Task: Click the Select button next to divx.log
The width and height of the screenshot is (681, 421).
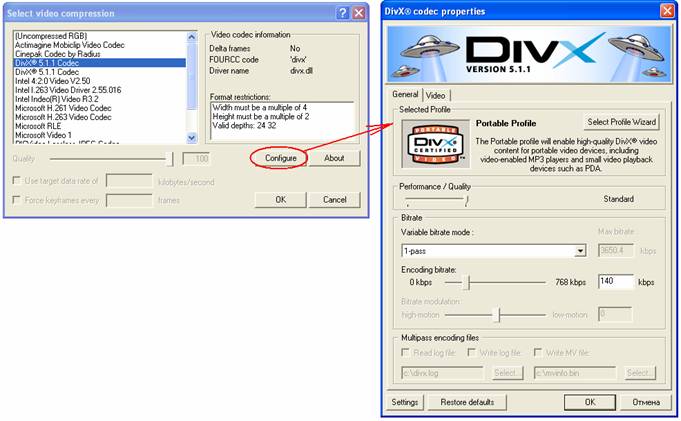Action: coord(507,373)
